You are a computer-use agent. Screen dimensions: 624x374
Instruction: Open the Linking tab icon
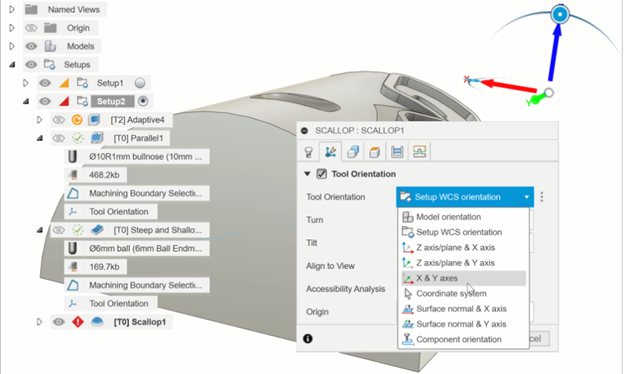coord(419,152)
